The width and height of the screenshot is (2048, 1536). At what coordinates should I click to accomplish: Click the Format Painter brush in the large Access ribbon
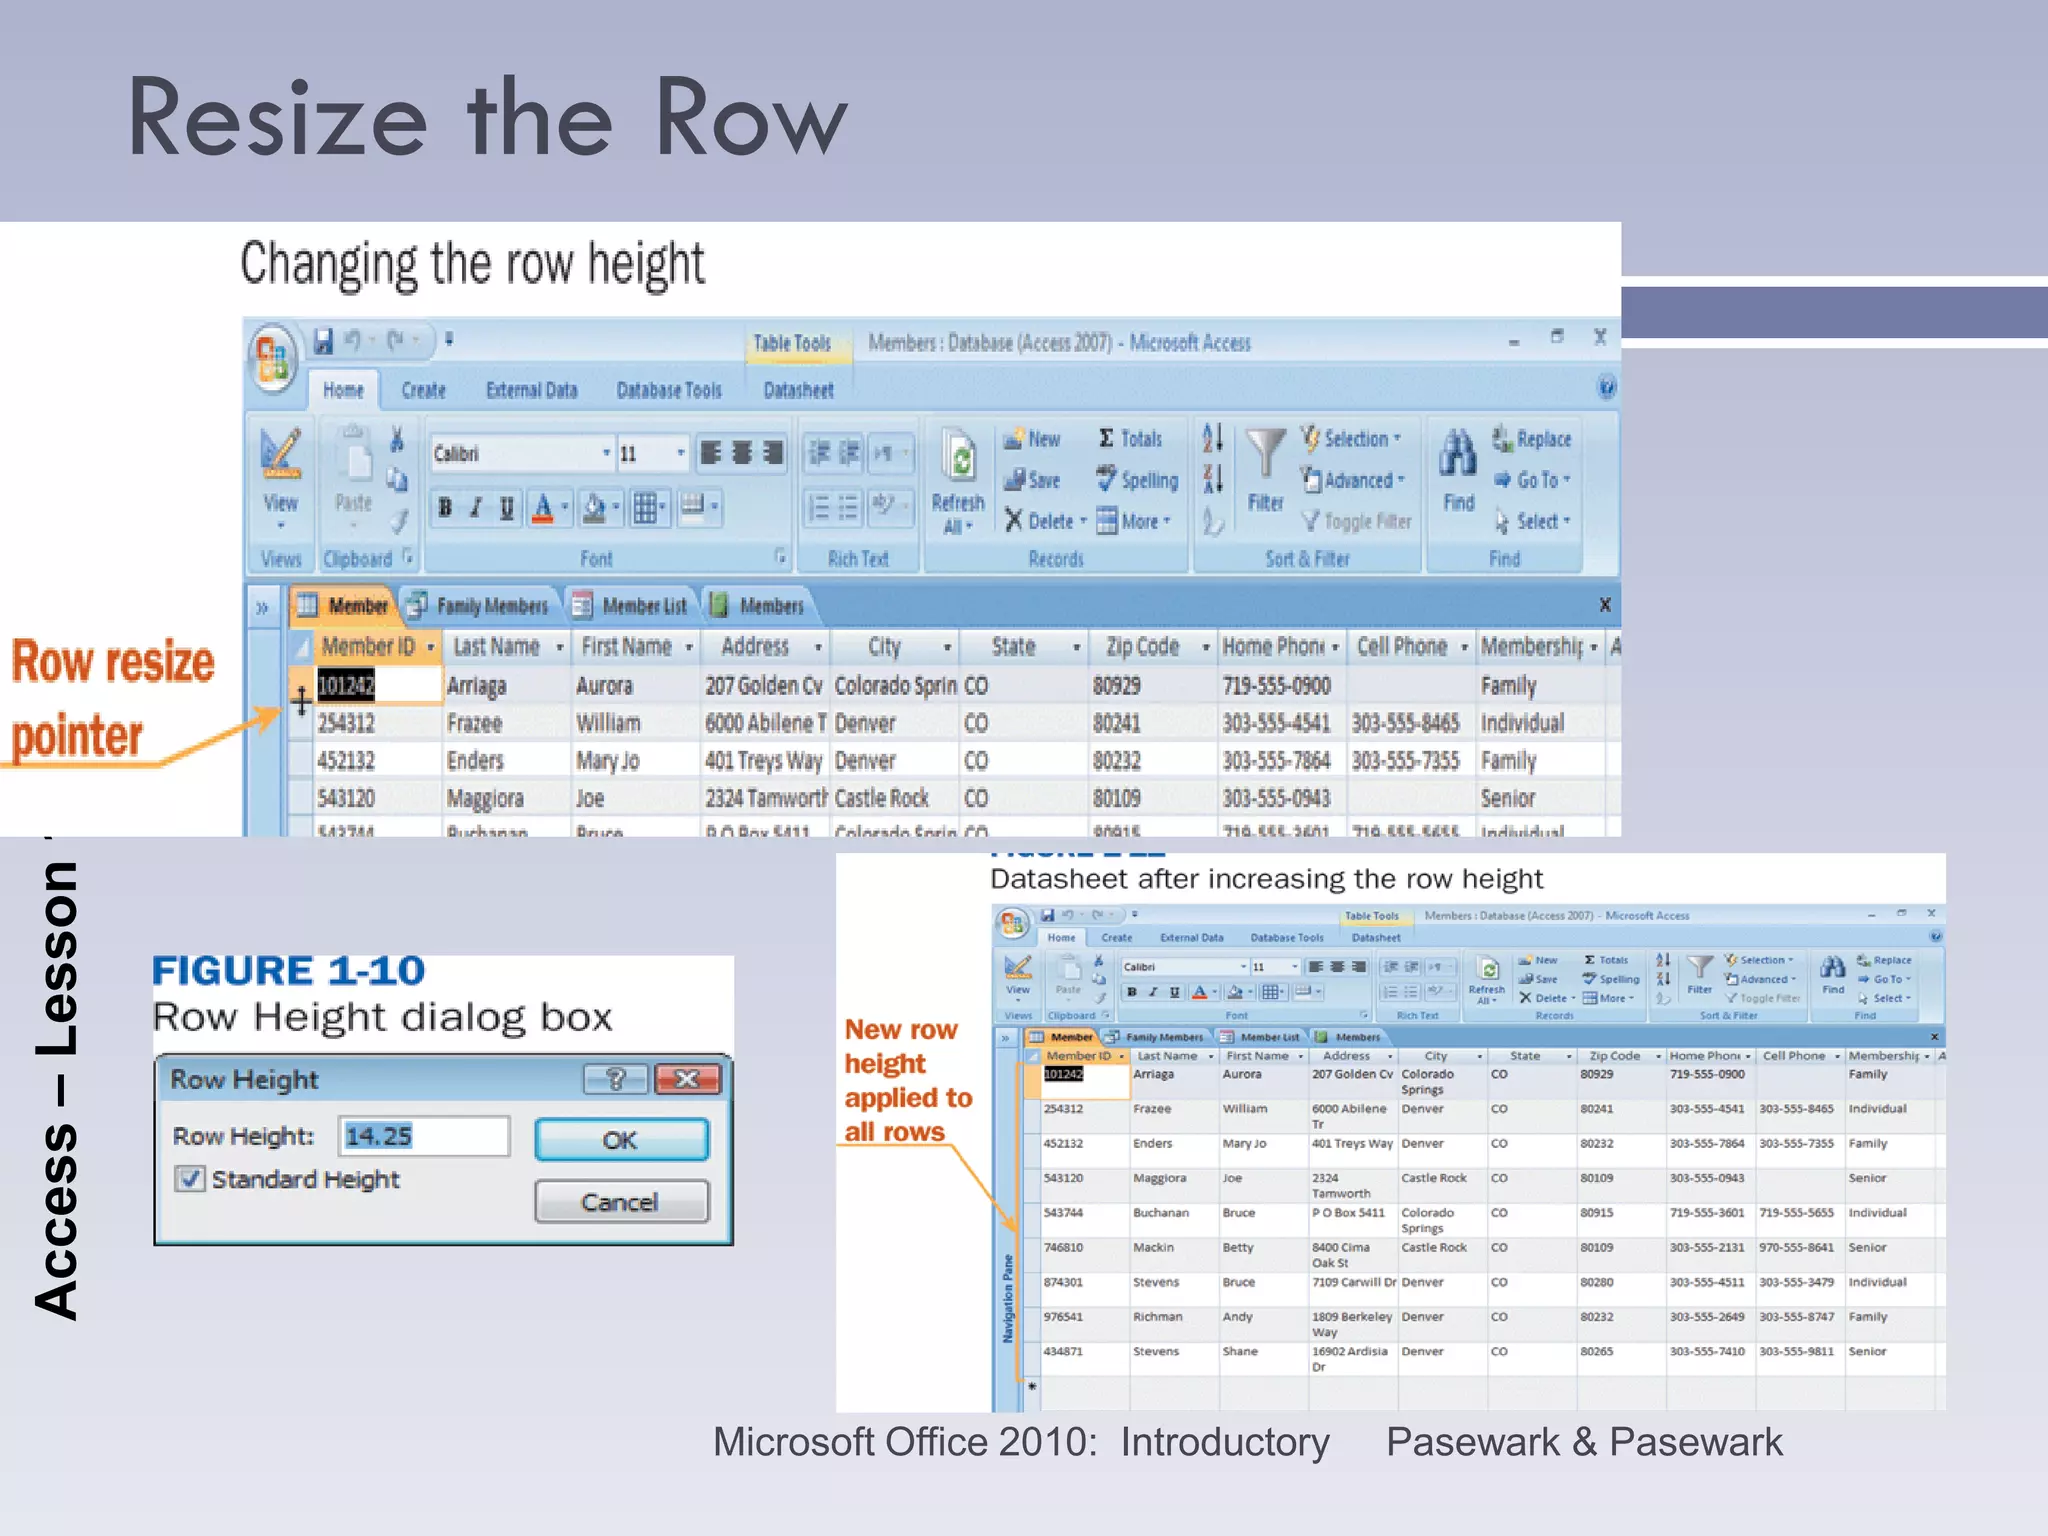pos(398,521)
